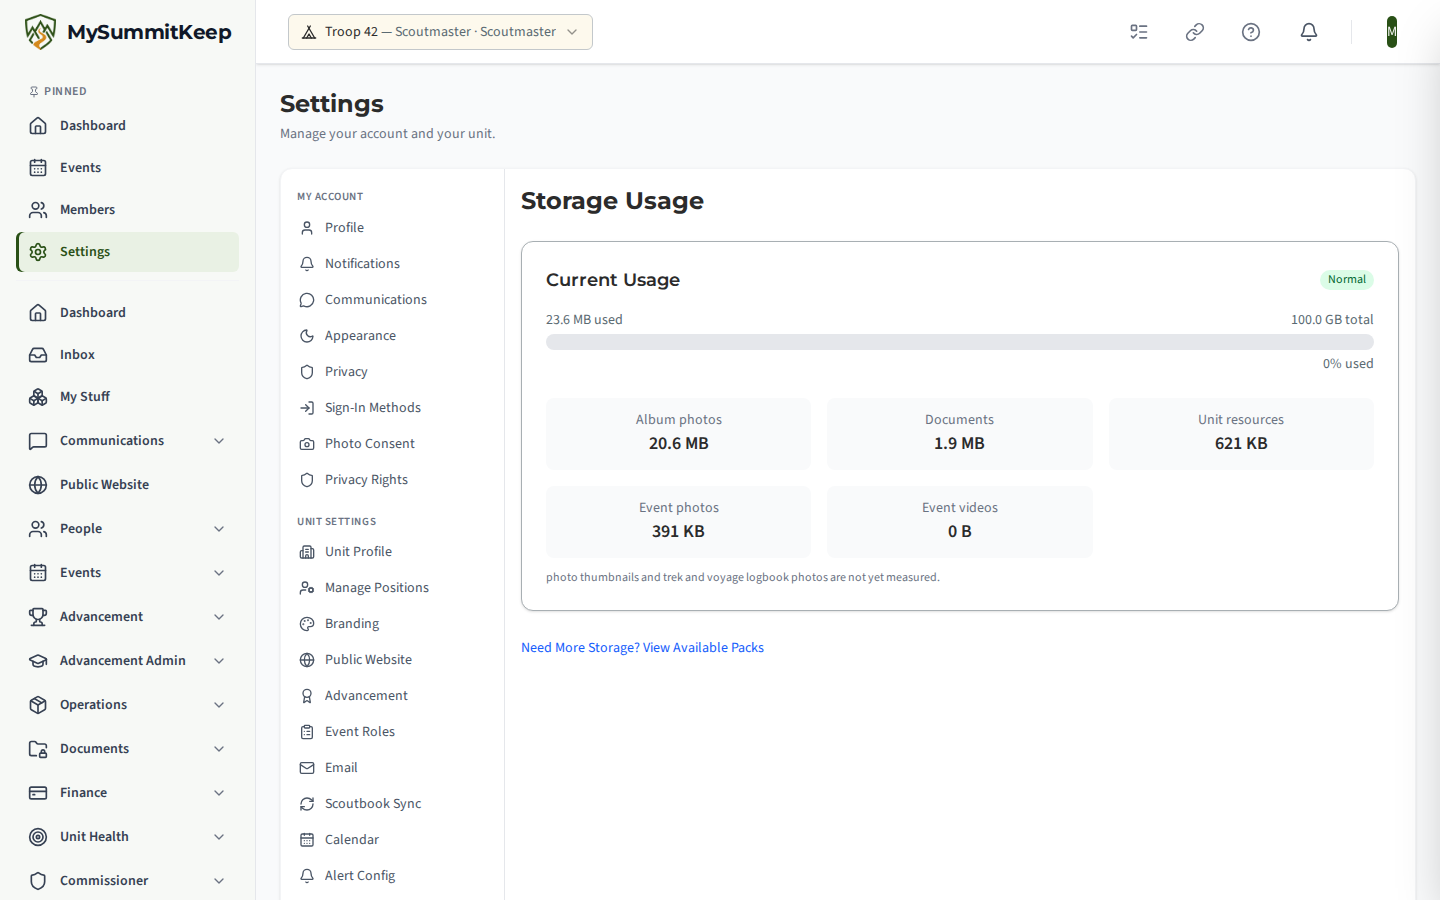Open Photo Consent settings
This screenshot has height=900, width=1440.
pyautogui.click(x=392, y=444)
